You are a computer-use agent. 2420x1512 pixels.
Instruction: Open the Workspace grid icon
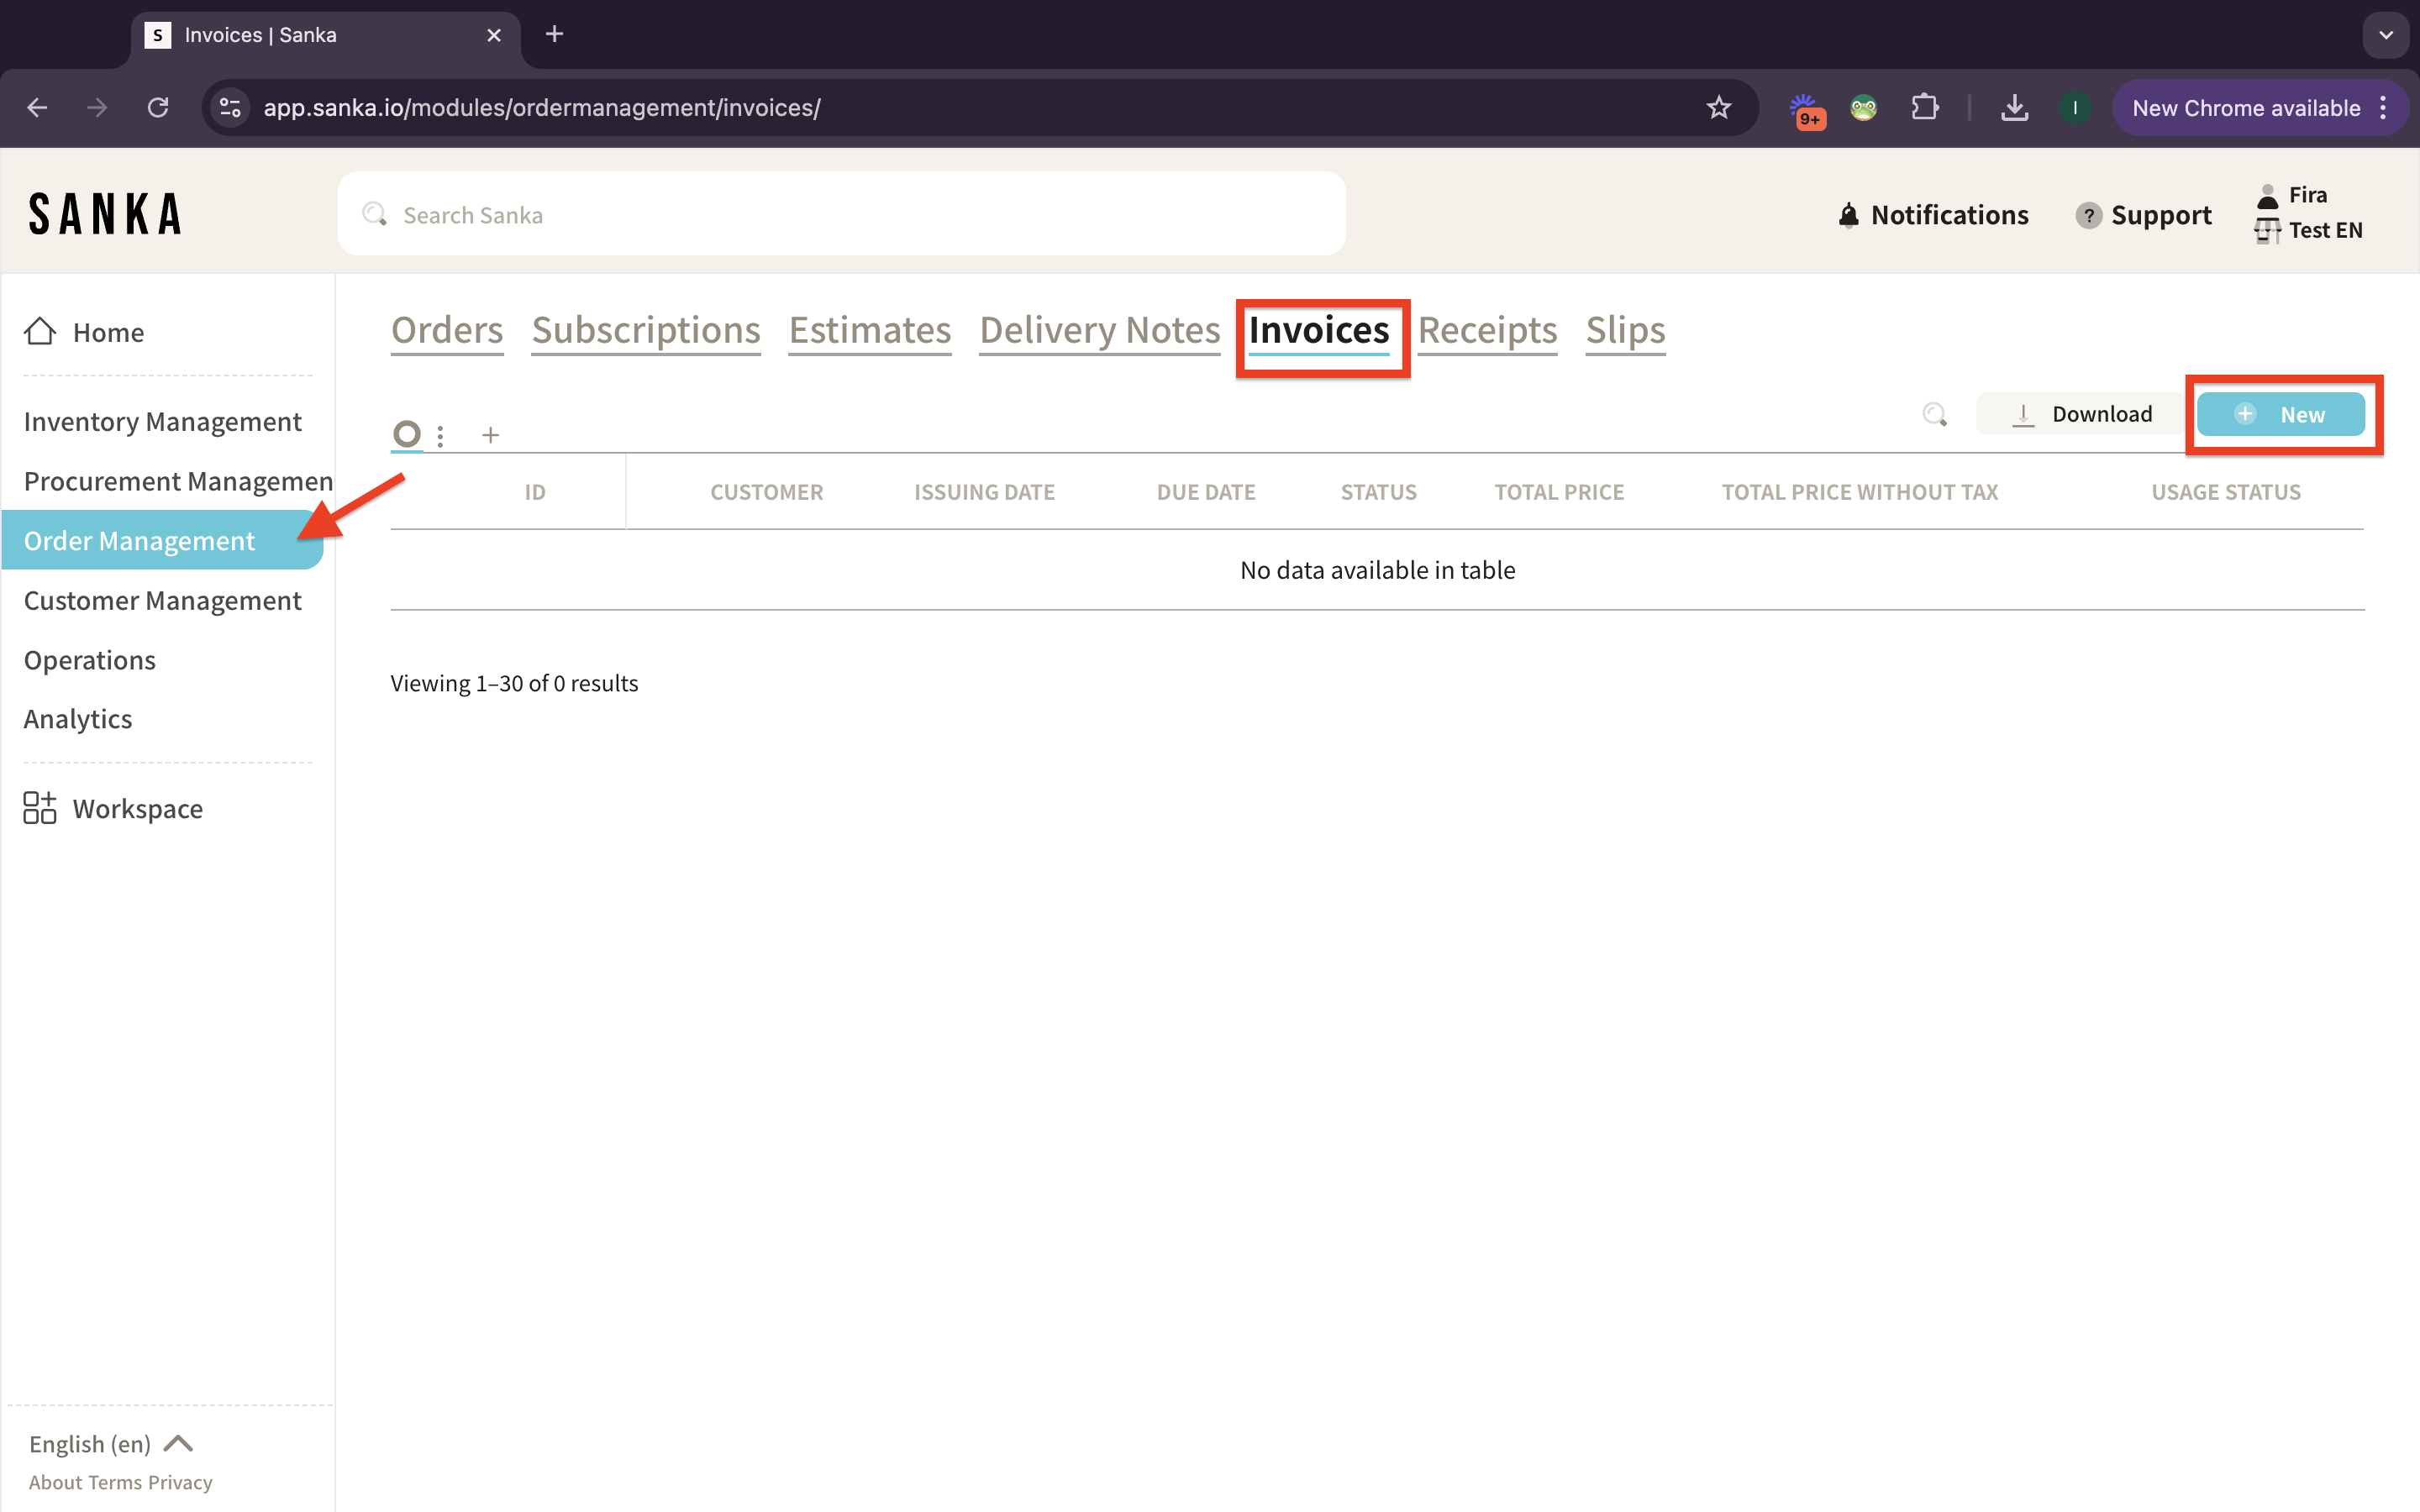click(40, 808)
